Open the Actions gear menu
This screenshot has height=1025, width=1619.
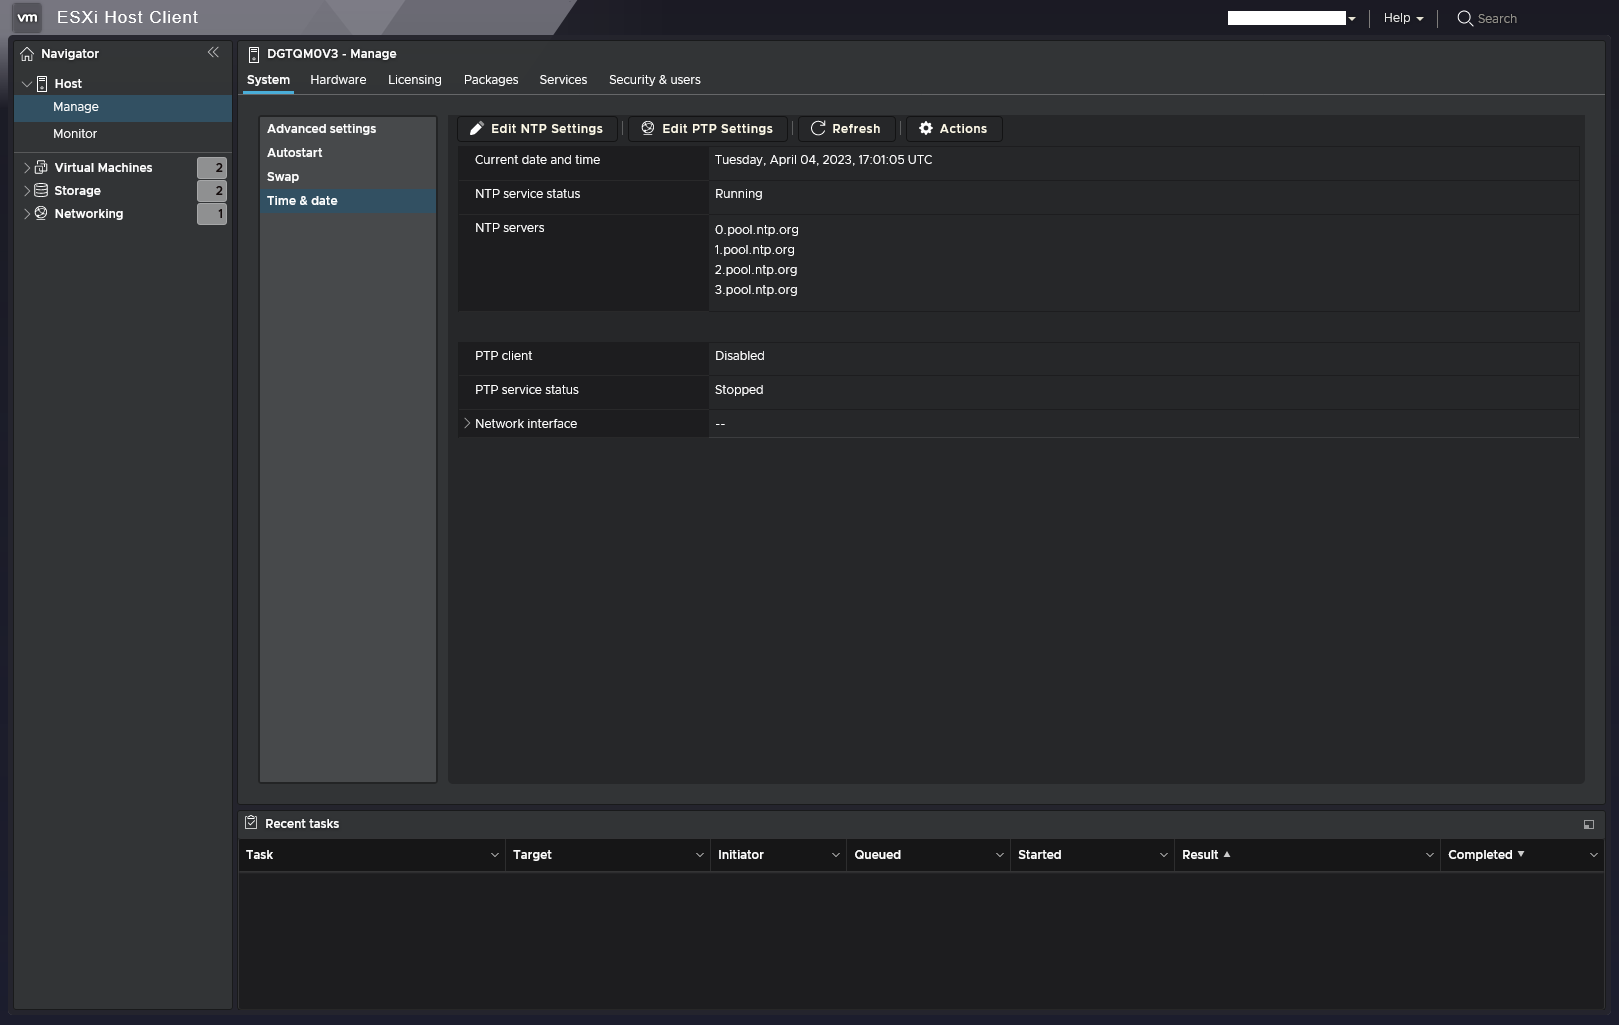[x=952, y=128]
